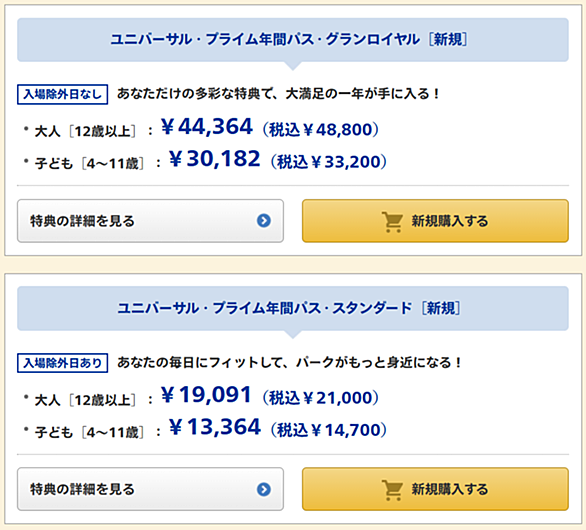
Task: Select 新規購入する for the Gran Royal pass
Action: coord(435,221)
